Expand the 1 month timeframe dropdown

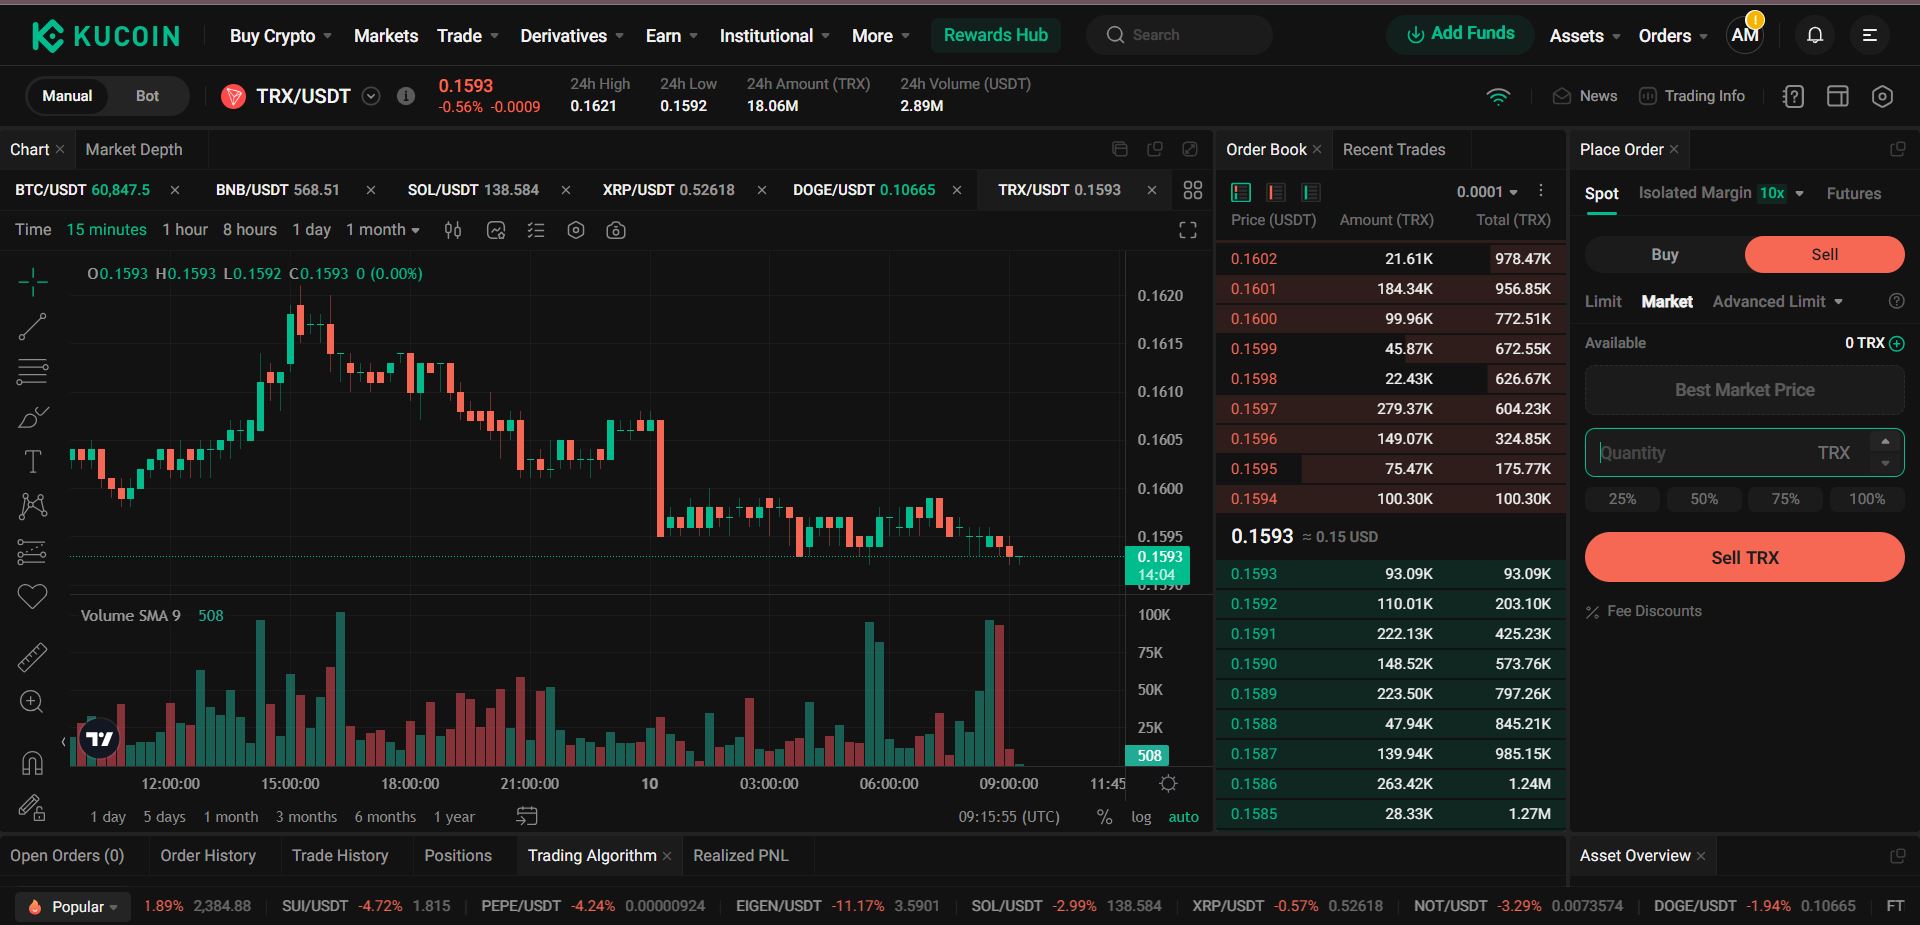[383, 230]
